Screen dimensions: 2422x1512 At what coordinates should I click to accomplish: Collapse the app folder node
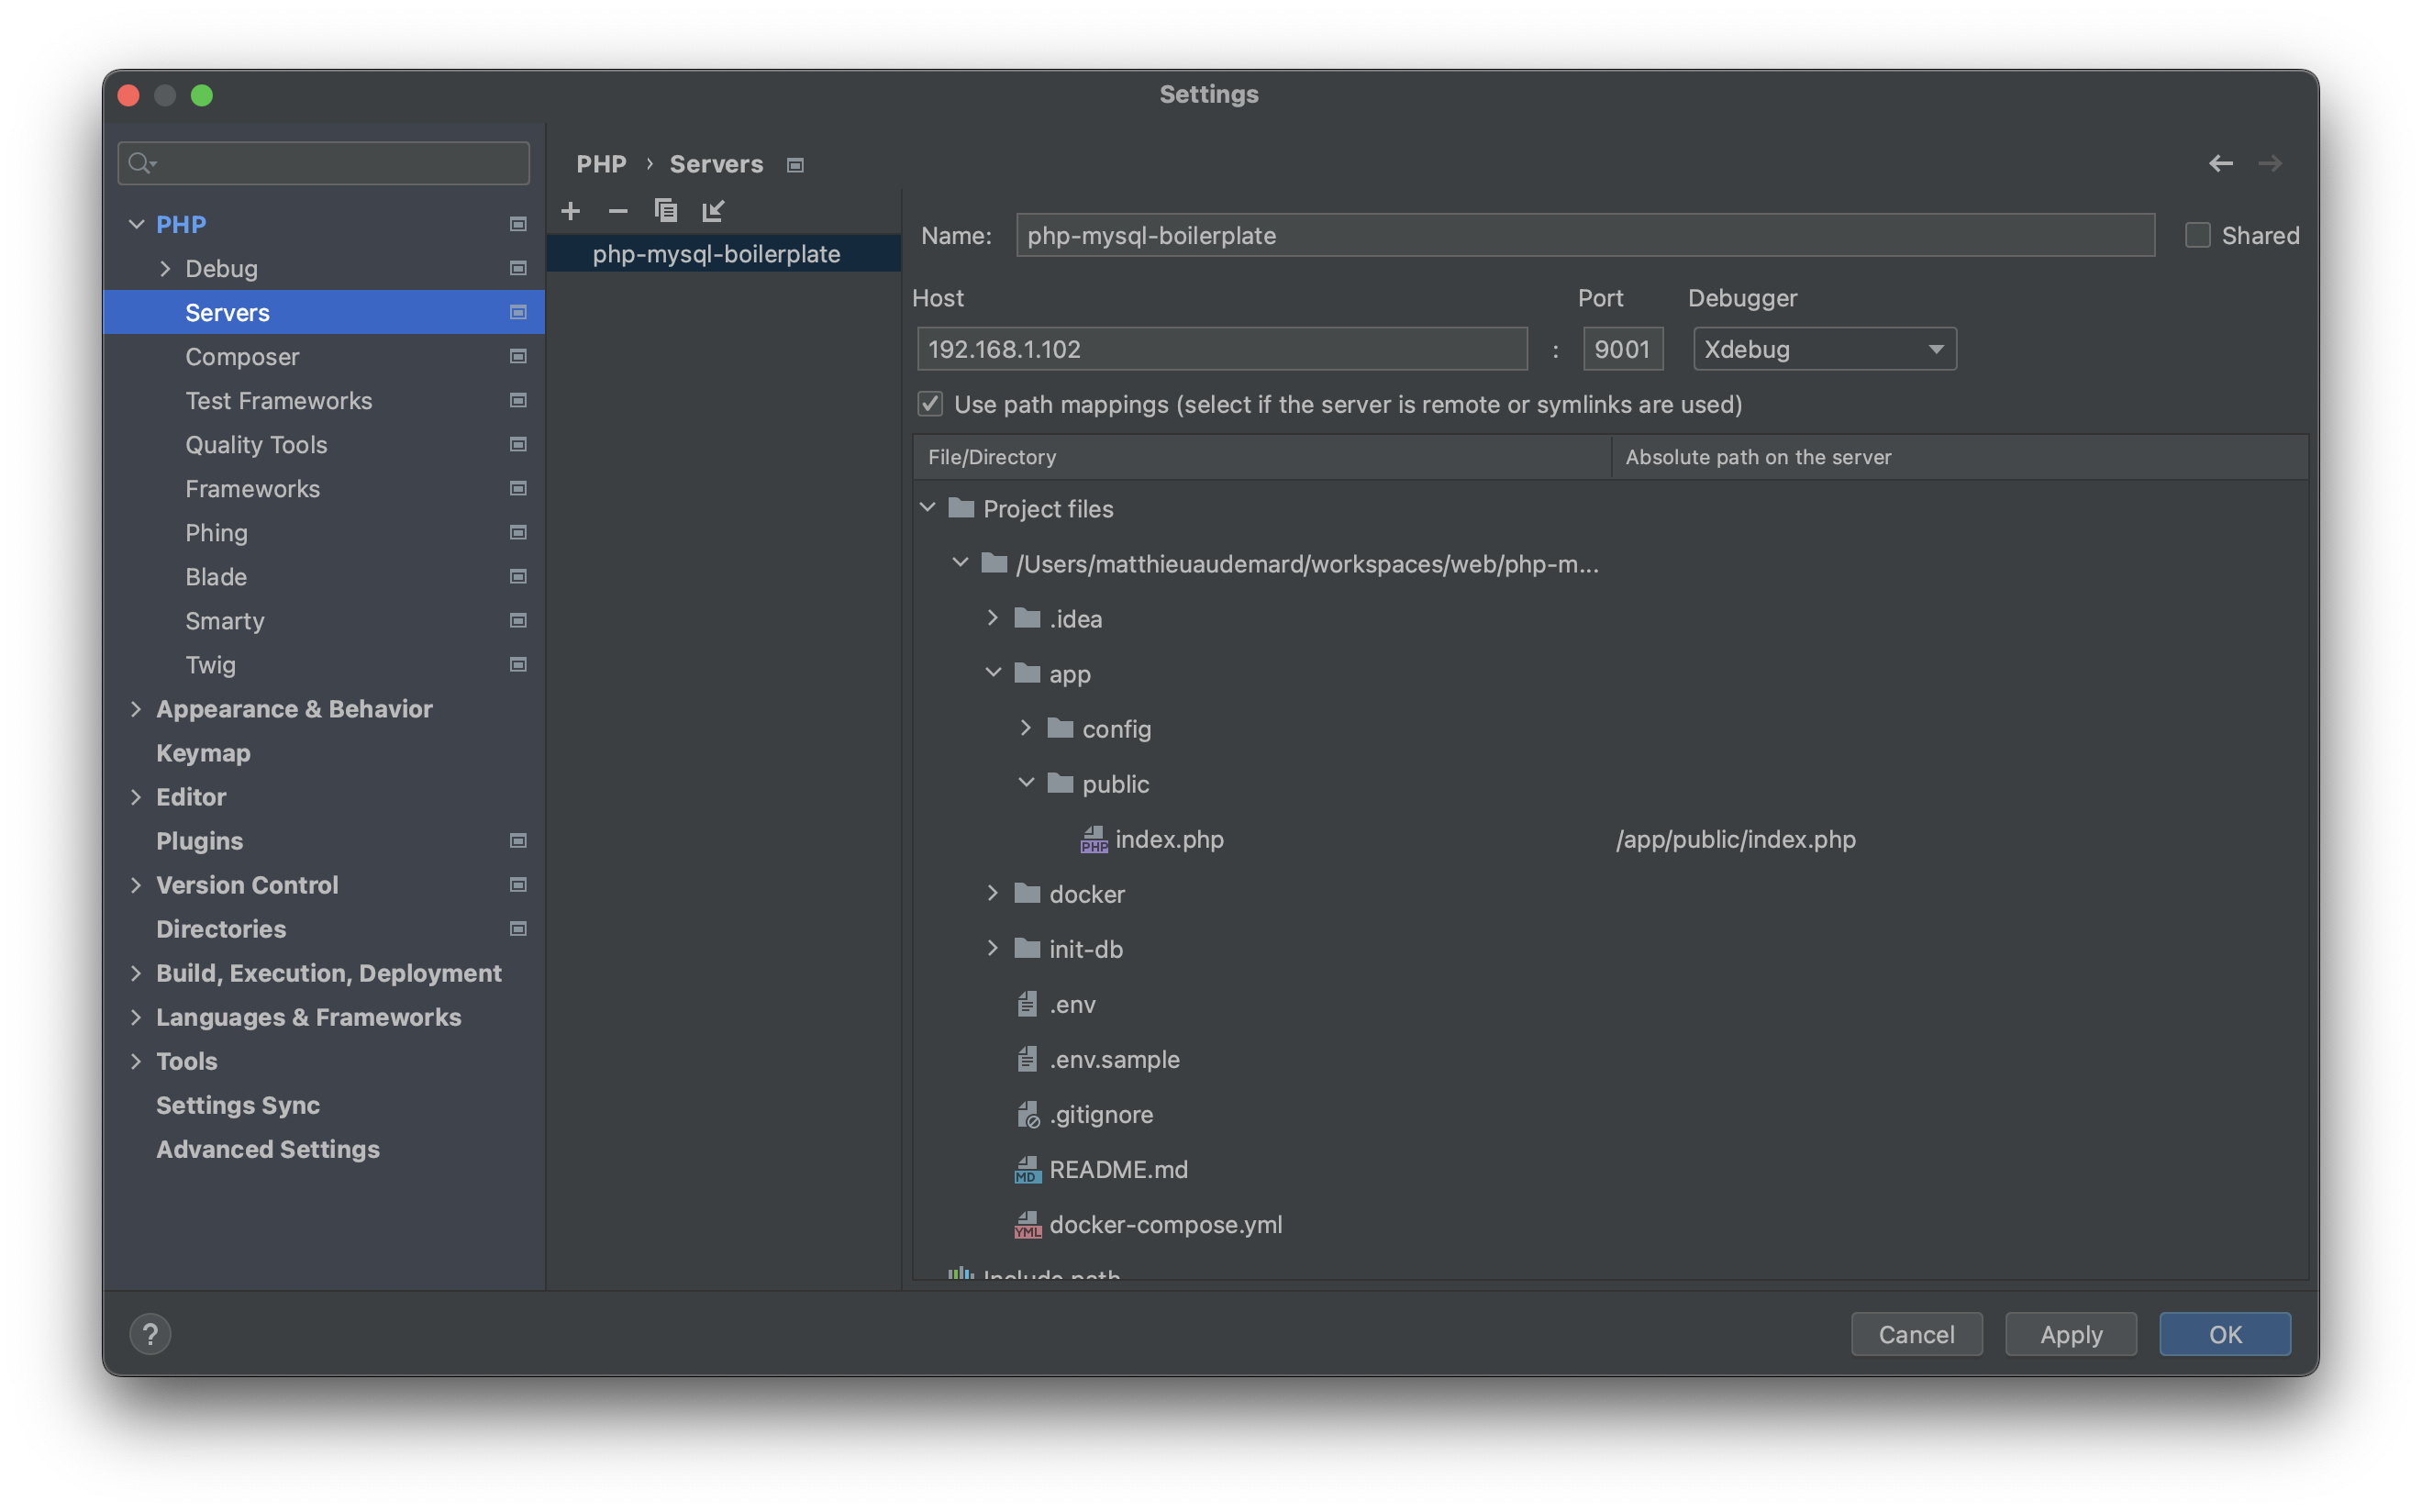[993, 673]
